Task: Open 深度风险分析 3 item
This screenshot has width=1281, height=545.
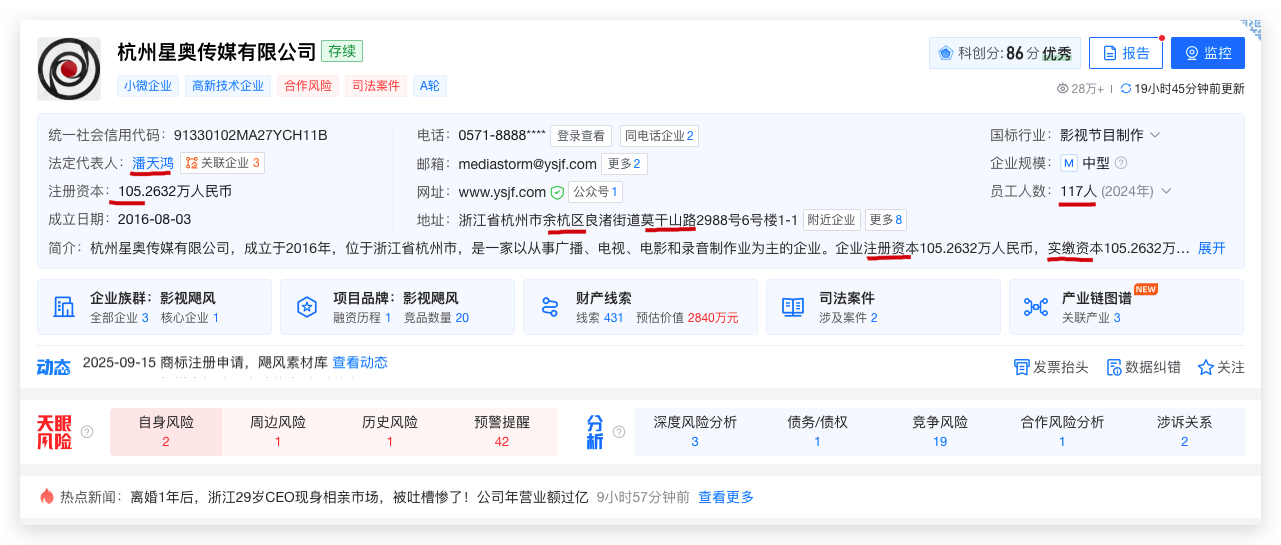Action: click(x=695, y=431)
